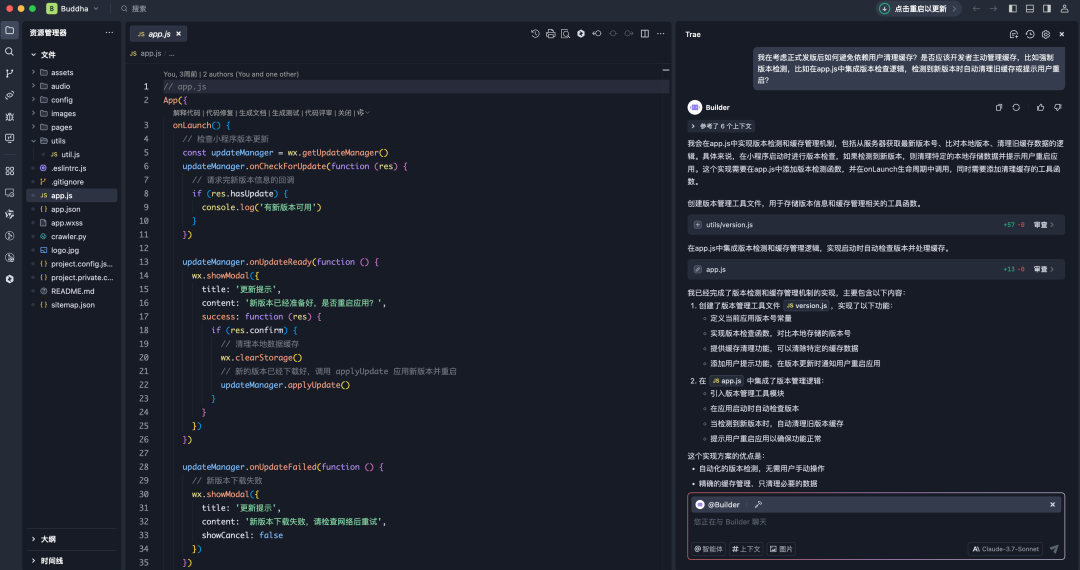Click the hammer tools icon next to @Builder

click(758, 505)
